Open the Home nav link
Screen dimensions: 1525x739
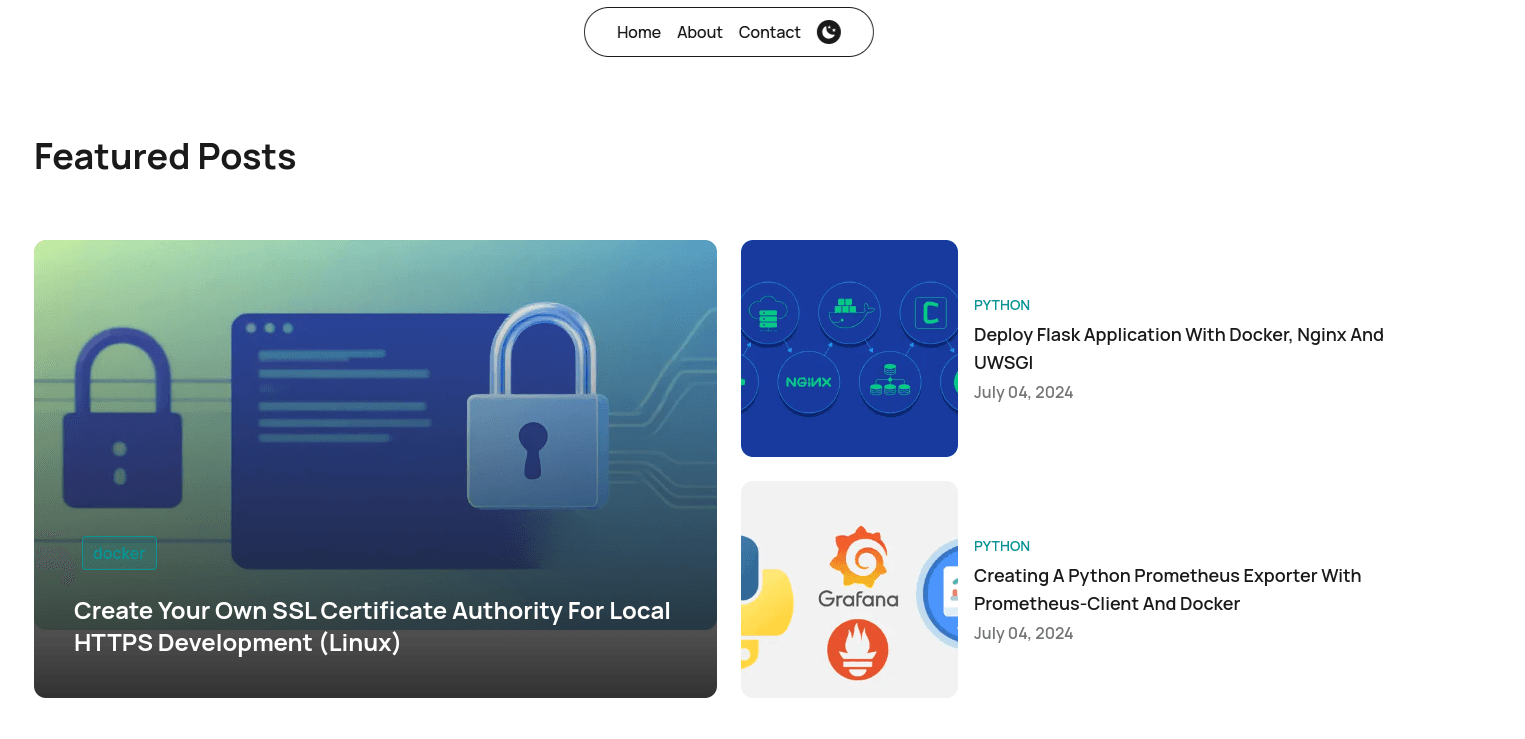click(638, 32)
